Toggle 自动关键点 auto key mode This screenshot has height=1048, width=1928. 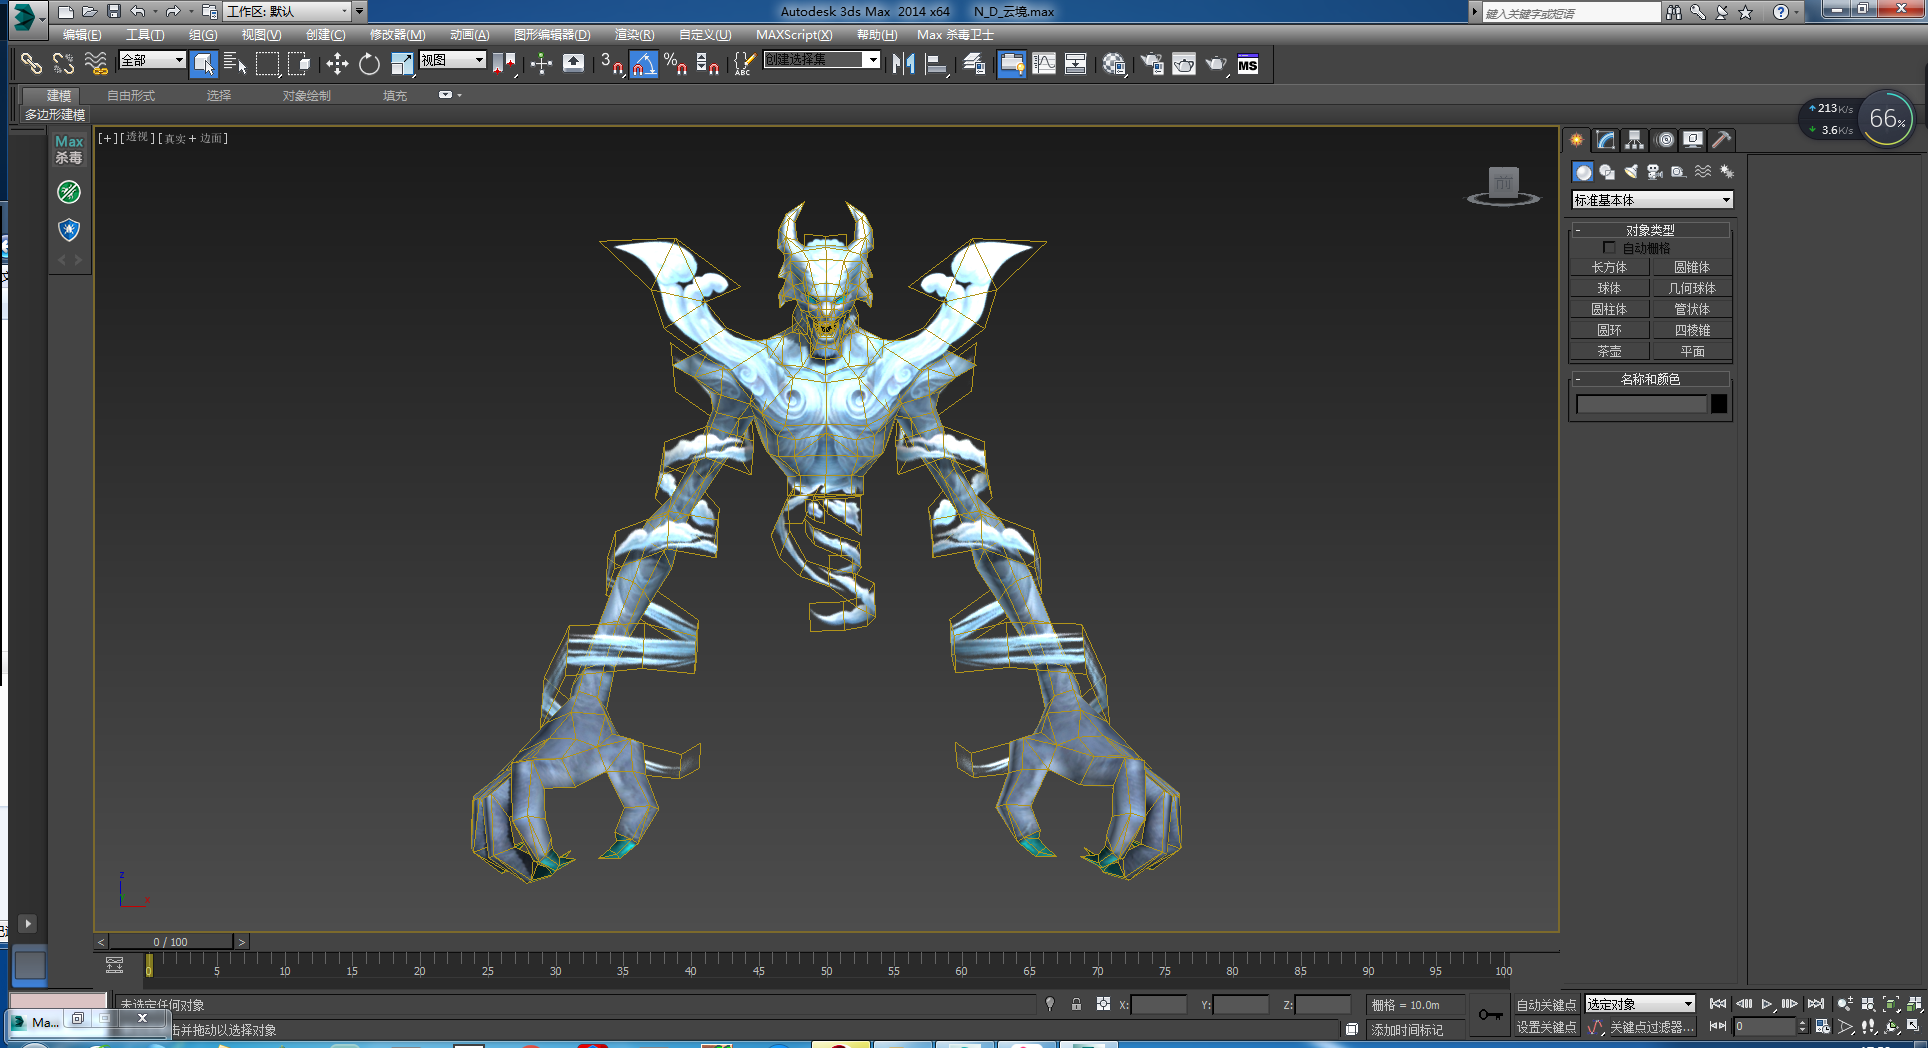(x=1545, y=1005)
